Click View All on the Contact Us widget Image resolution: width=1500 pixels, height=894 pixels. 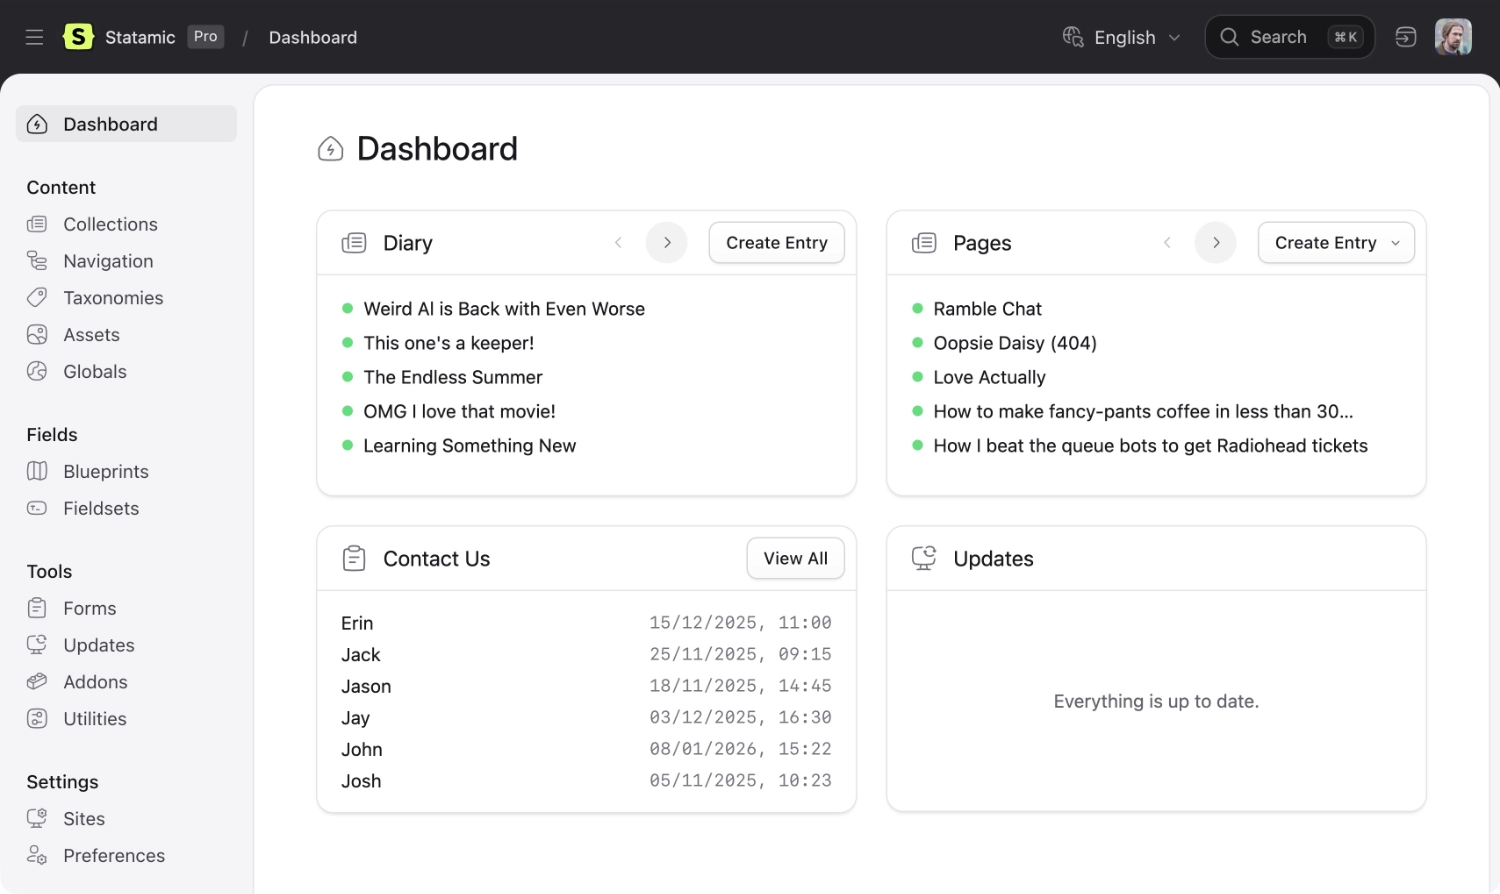click(795, 558)
